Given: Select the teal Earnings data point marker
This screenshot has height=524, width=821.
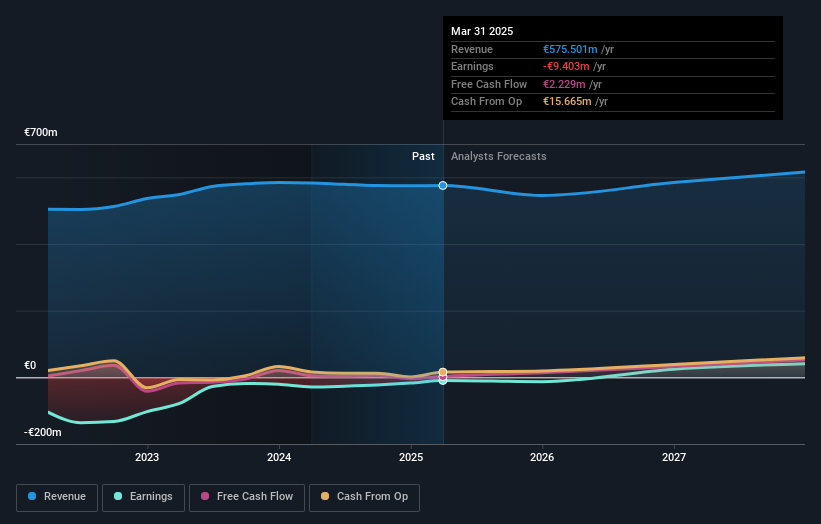Looking at the screenshot, I should [x=443, y=381].
